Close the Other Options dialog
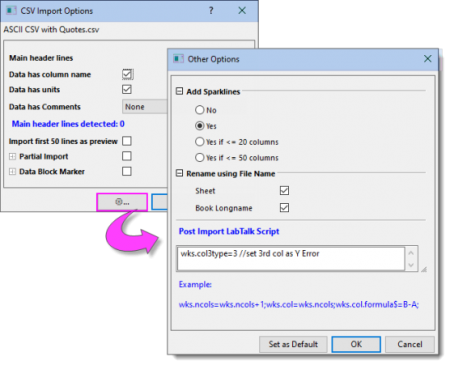 pyautogui.click(x=428, y=59)
